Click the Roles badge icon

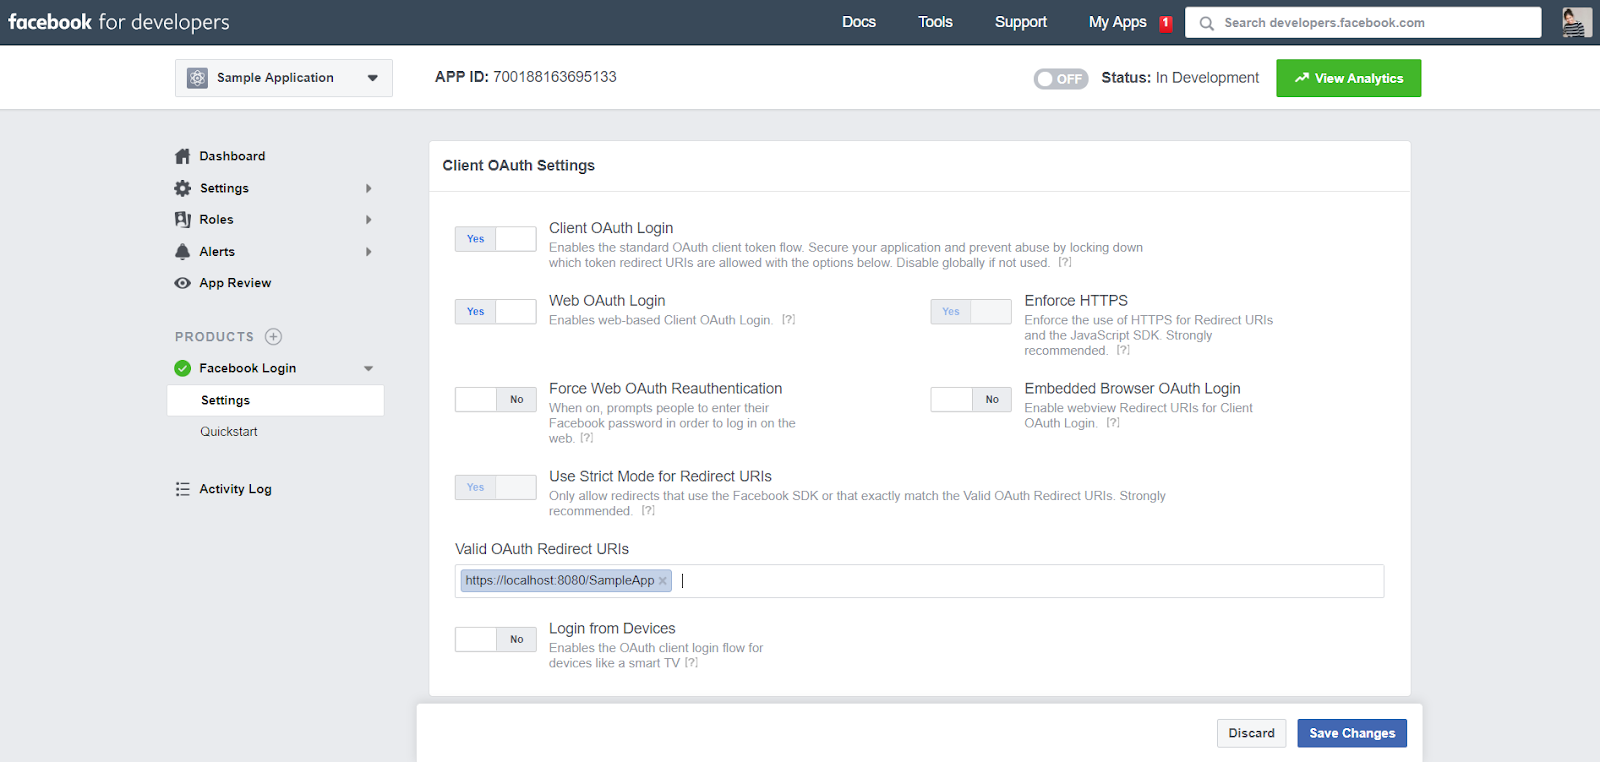pyautogui.click(x=182, y=219)
